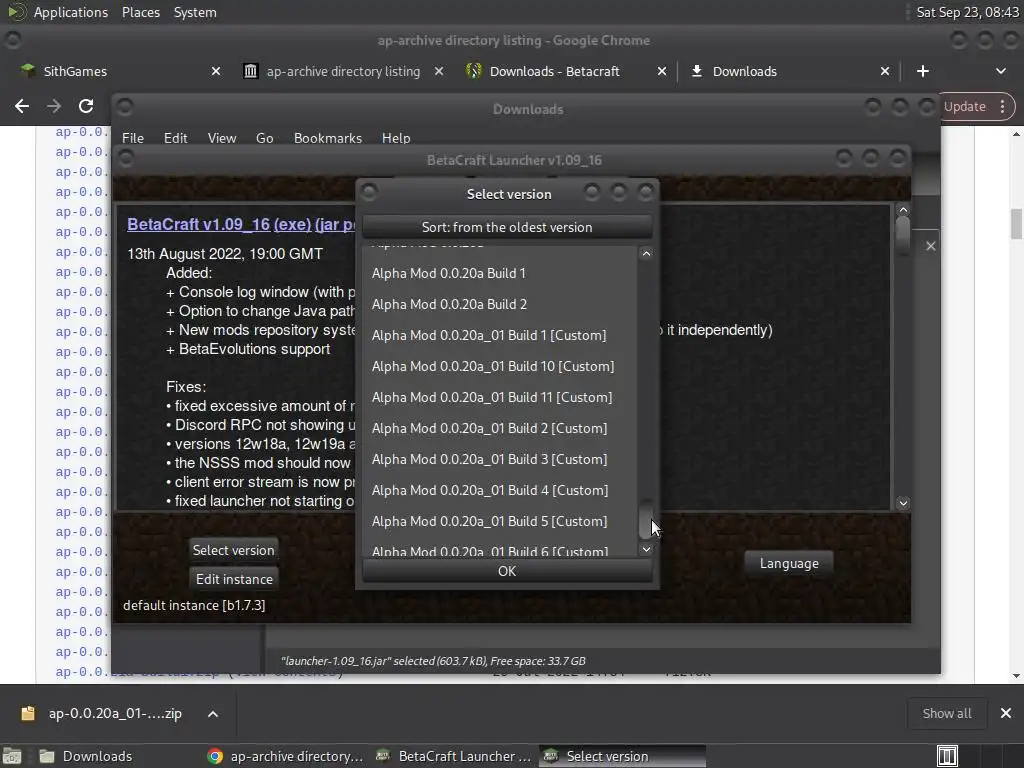Open File menu in Downloads file manager

[x=133, y=138]
